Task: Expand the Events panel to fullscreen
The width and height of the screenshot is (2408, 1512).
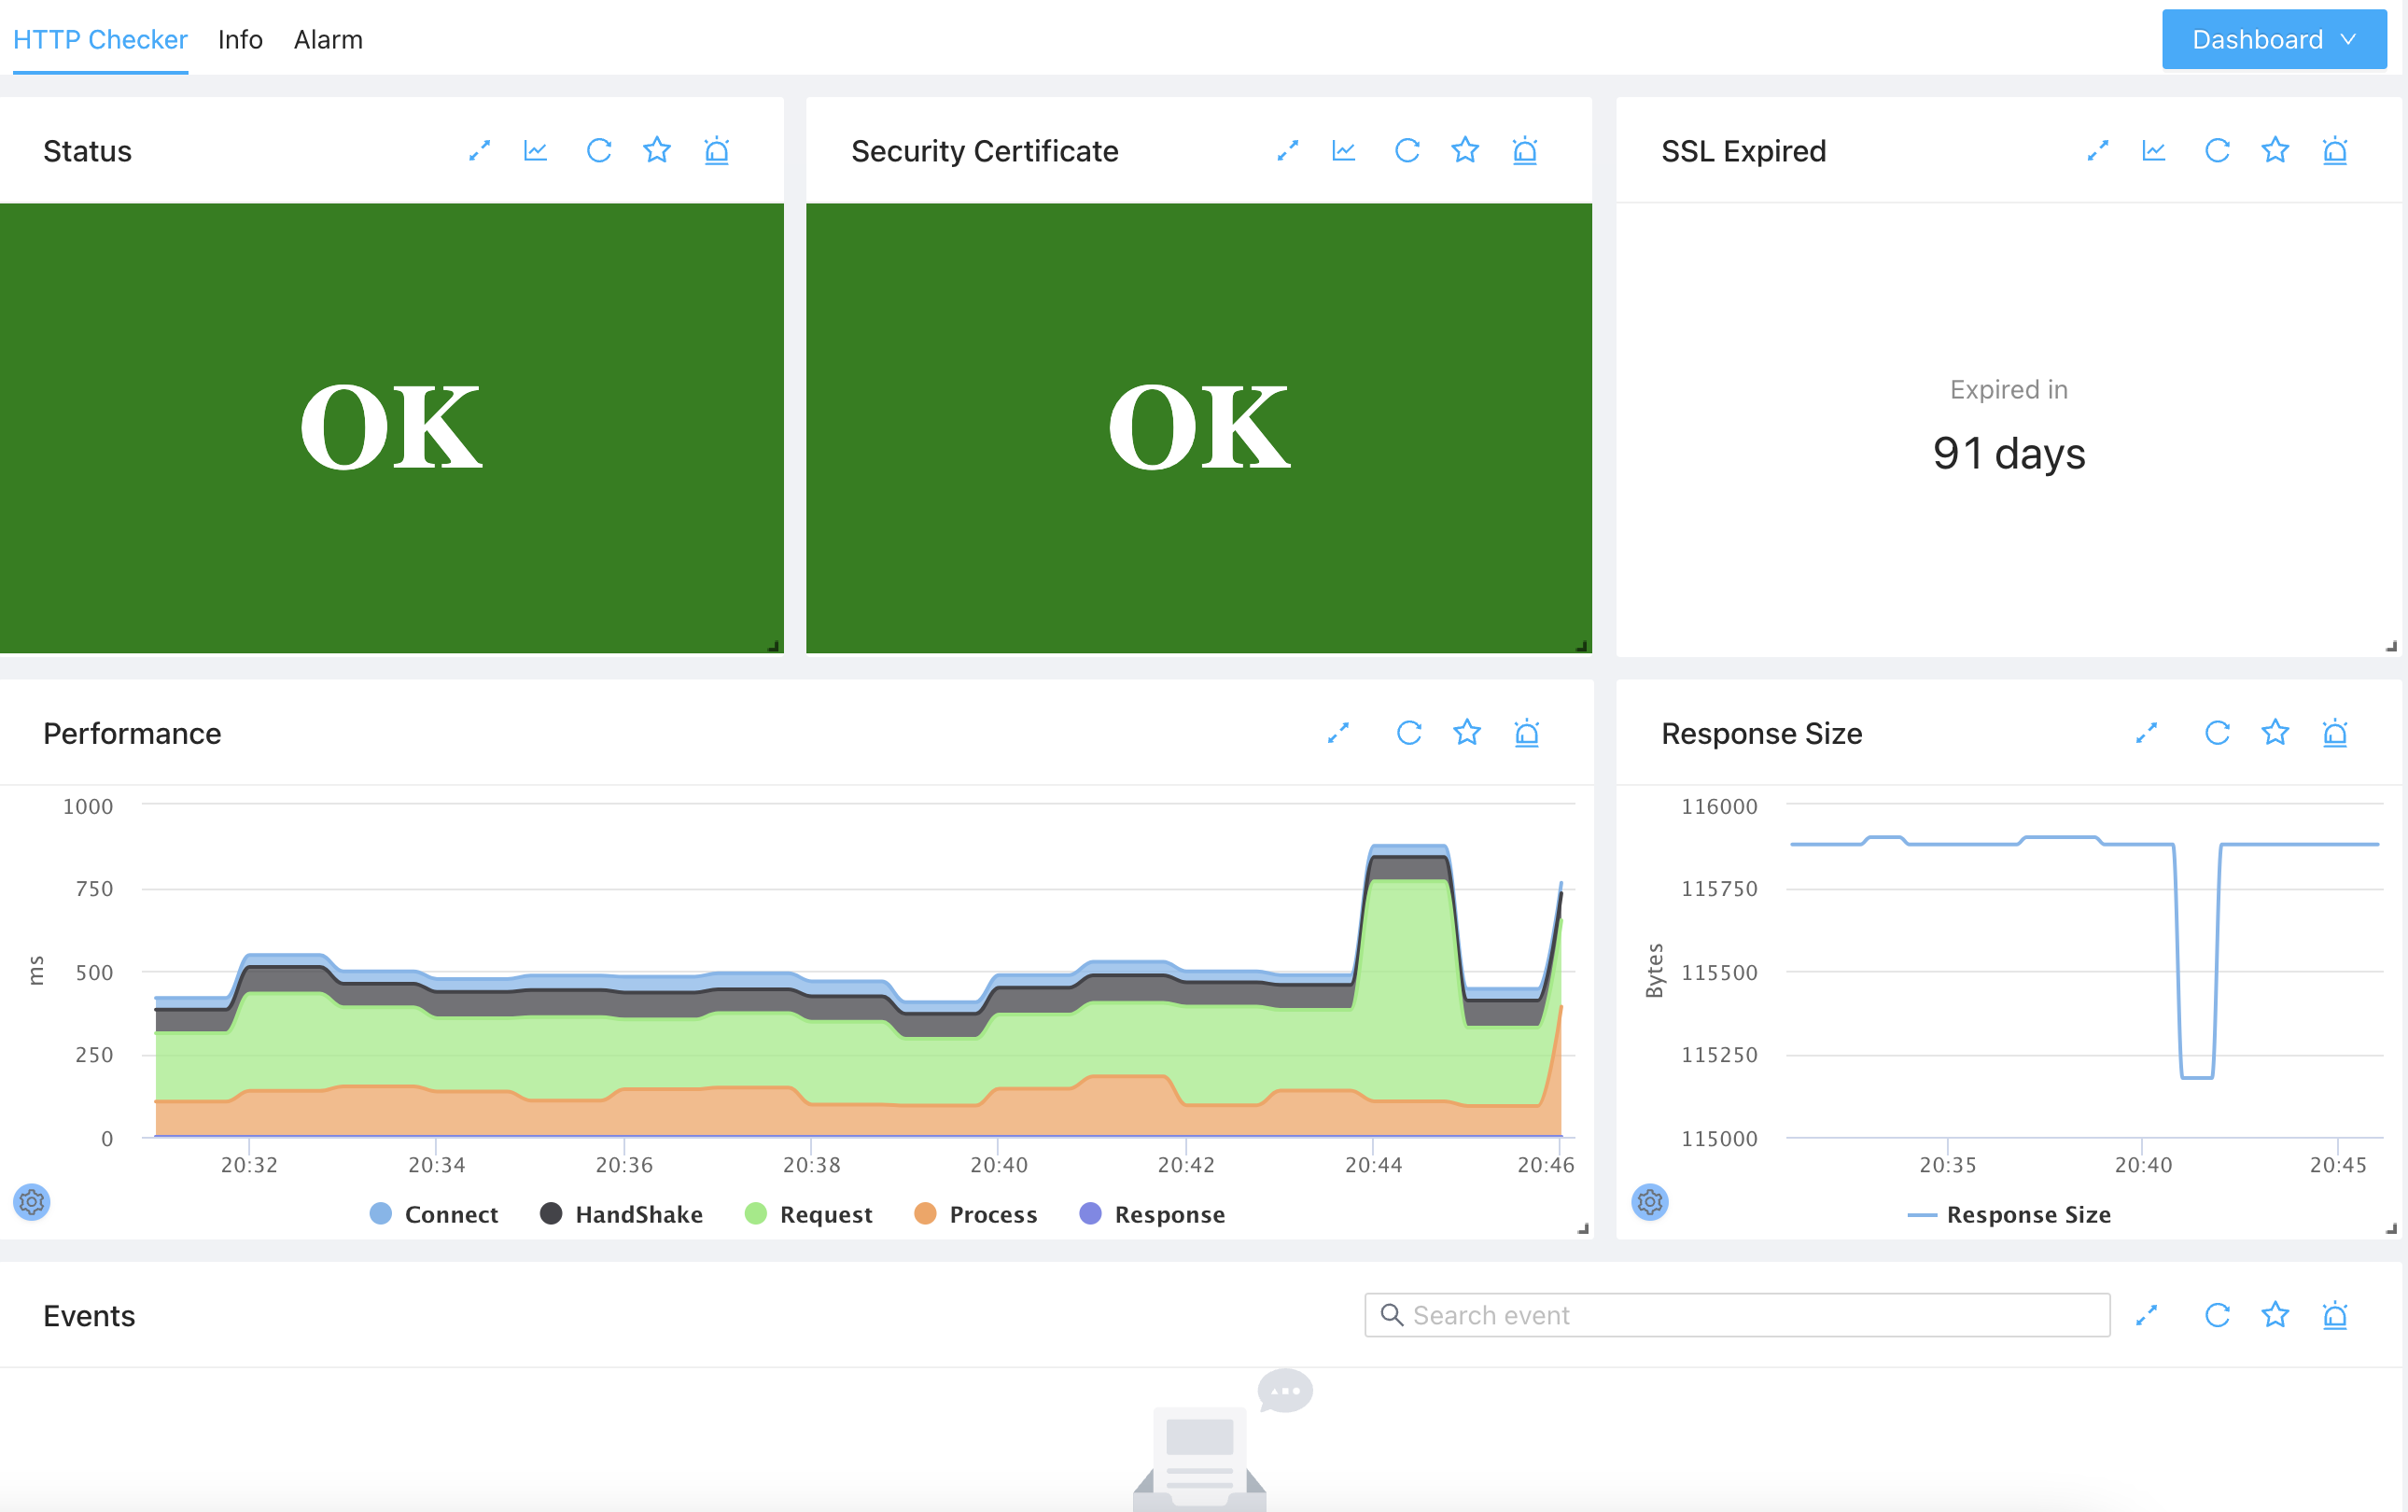Action: 2146,1315
